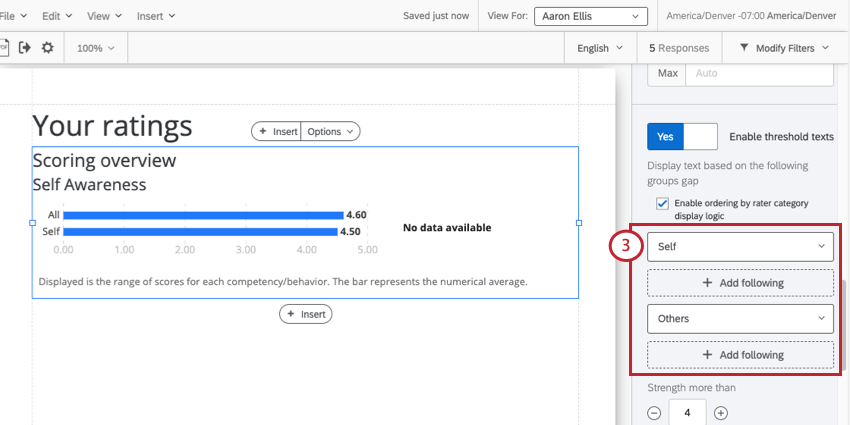This screenshot has height=425, width=850.
Task: Decrease strength value with minus icon
Action: click(x=655, y=413)
